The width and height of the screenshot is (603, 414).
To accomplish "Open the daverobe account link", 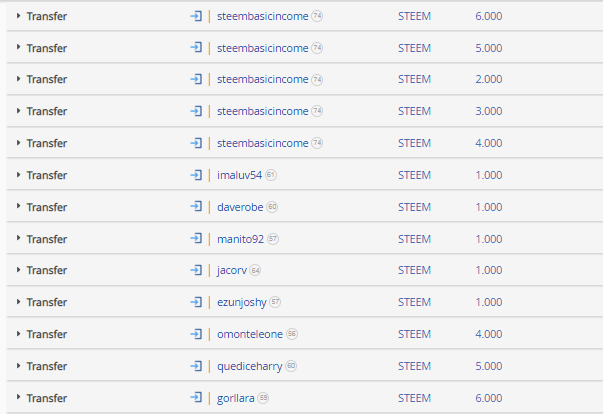I will coord(240,207).
